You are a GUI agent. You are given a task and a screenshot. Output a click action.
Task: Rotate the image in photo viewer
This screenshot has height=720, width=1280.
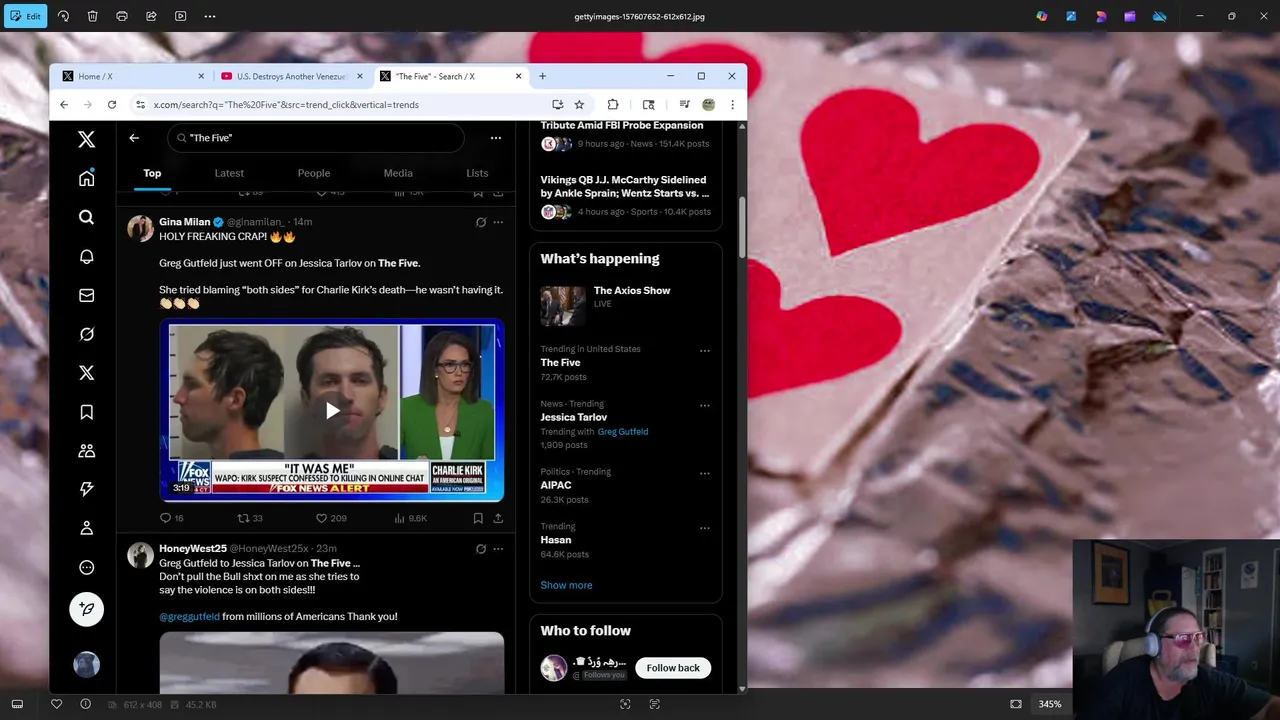pos(63,16)
